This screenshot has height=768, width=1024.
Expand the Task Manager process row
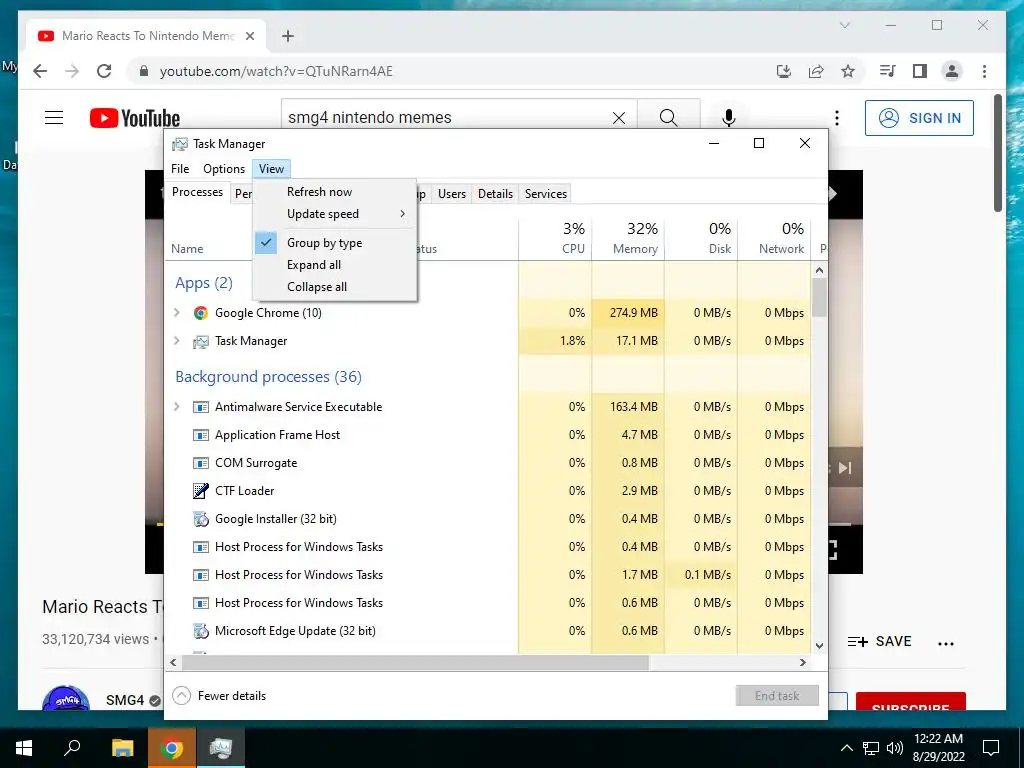[x=176, y=341]
